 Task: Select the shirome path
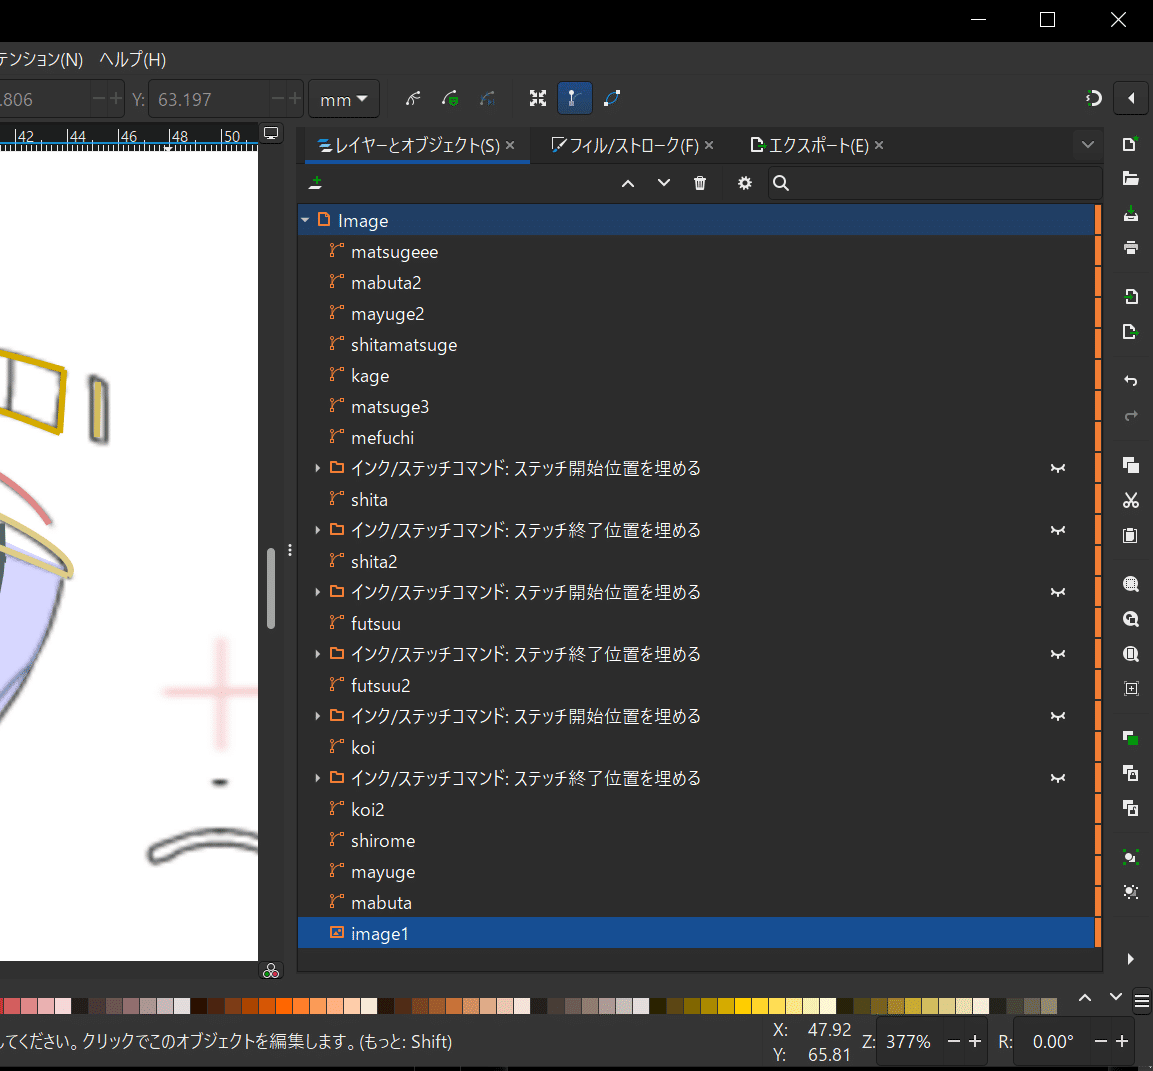pyautogui.click(x=696, y=841)
